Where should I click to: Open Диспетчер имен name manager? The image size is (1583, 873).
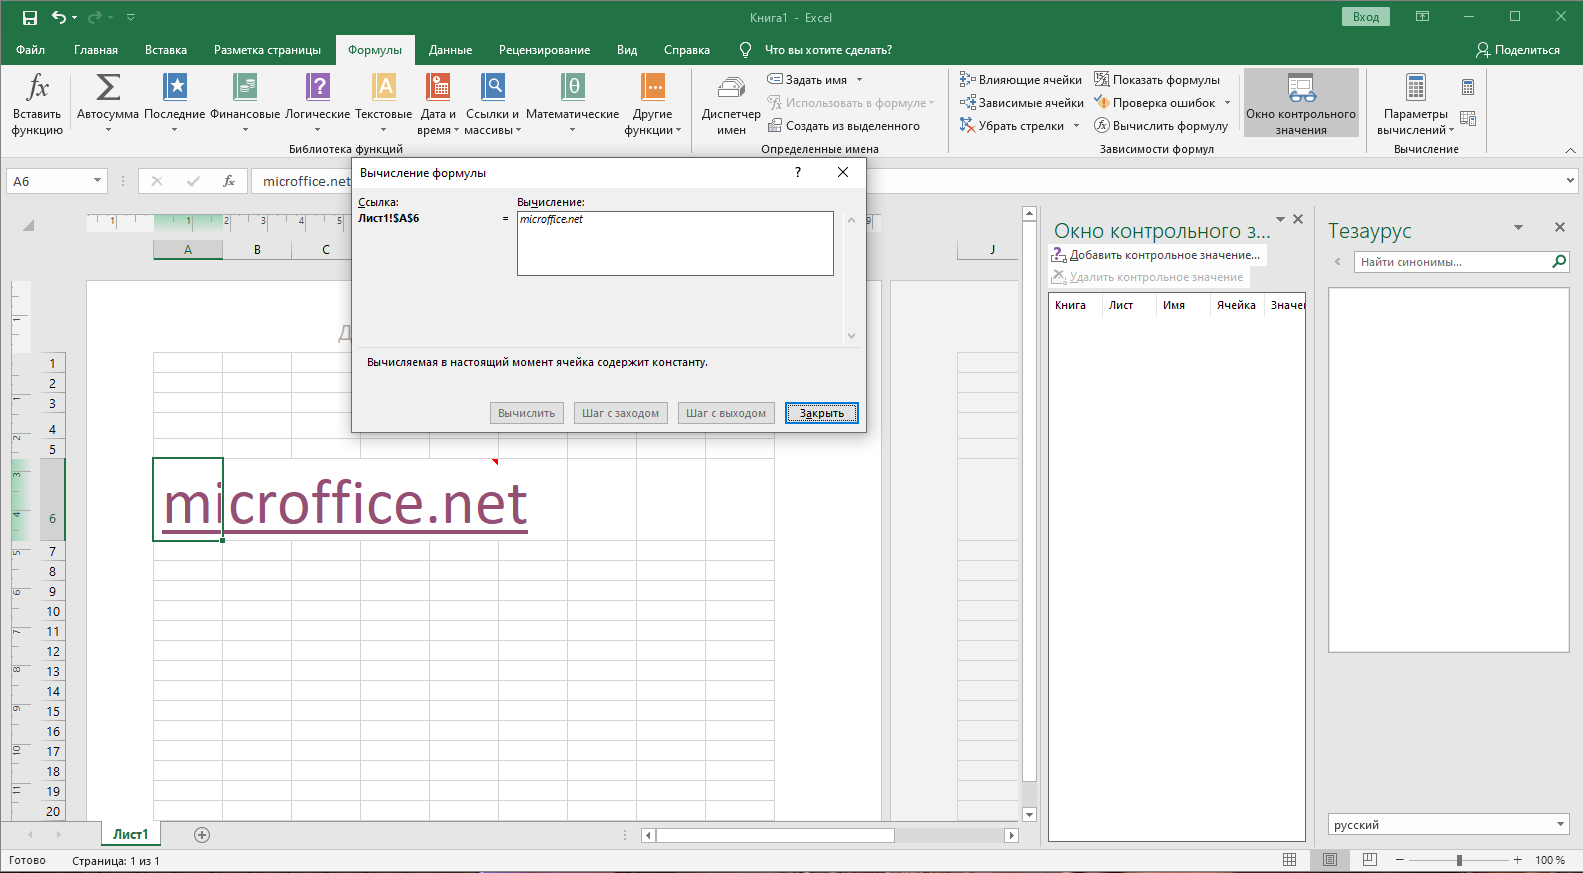coord(731,104)
